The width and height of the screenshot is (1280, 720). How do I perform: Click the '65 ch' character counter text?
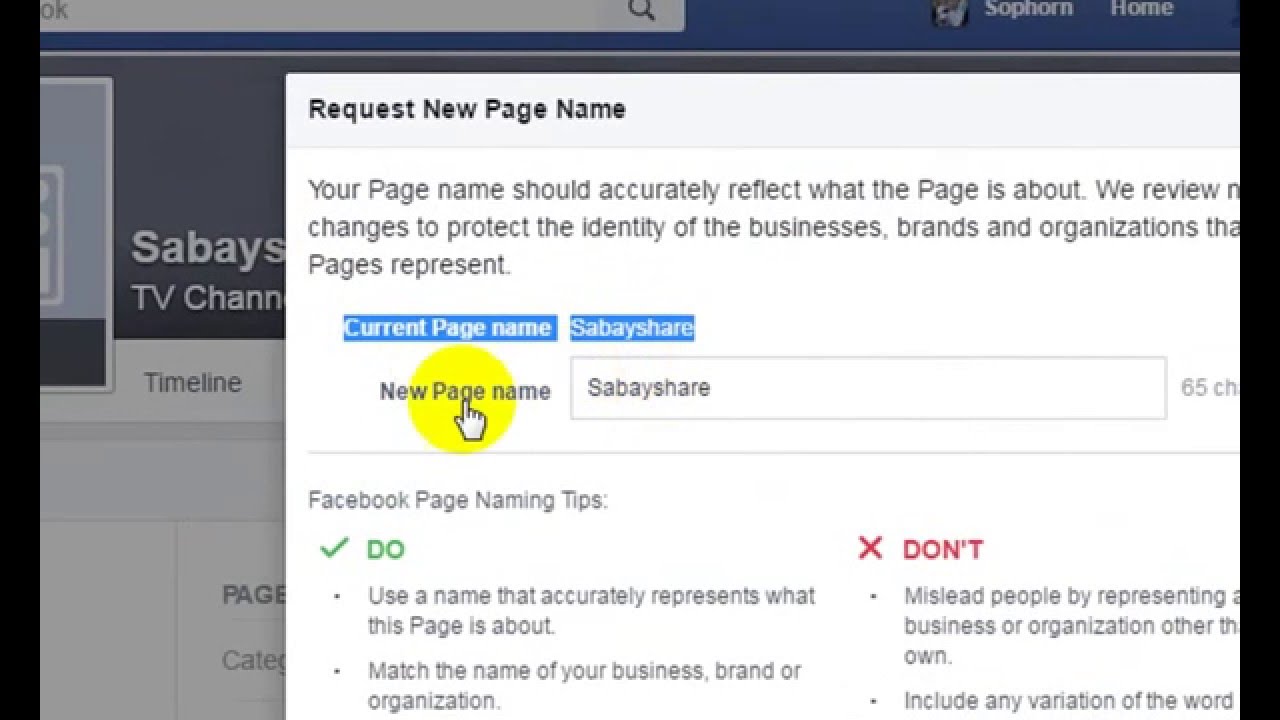click(x=1210, y=388)
